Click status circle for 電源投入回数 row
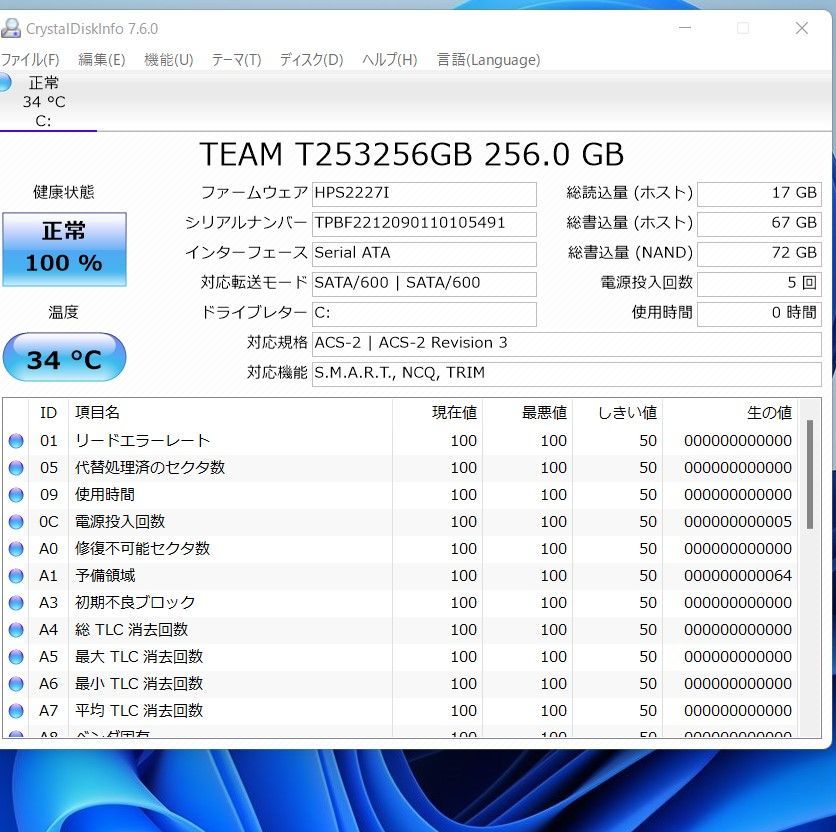 pos(16,522)
